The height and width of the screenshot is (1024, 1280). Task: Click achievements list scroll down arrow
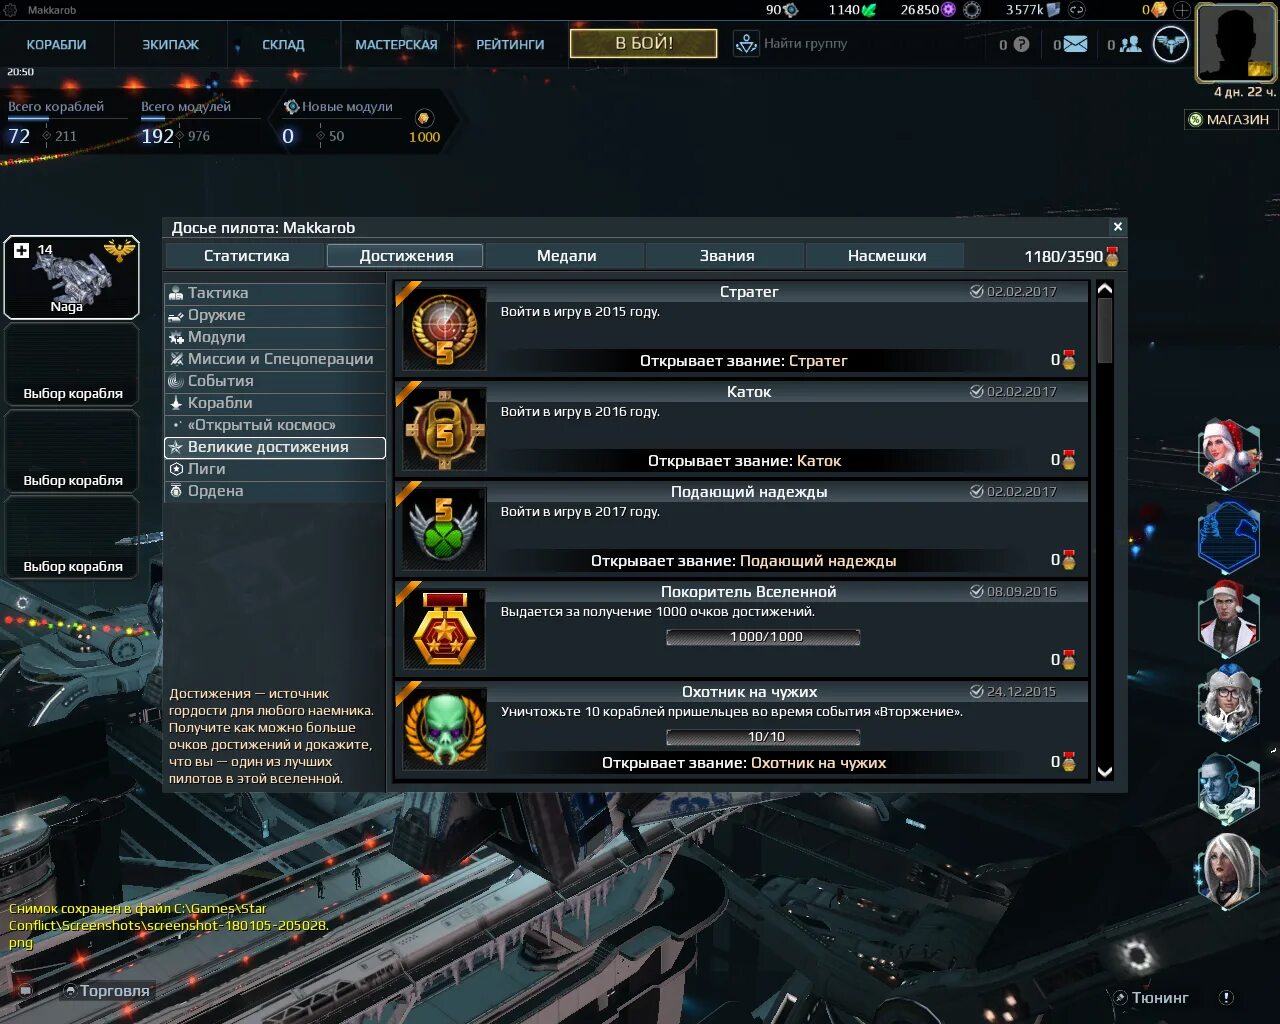(x=1104, y=771)
